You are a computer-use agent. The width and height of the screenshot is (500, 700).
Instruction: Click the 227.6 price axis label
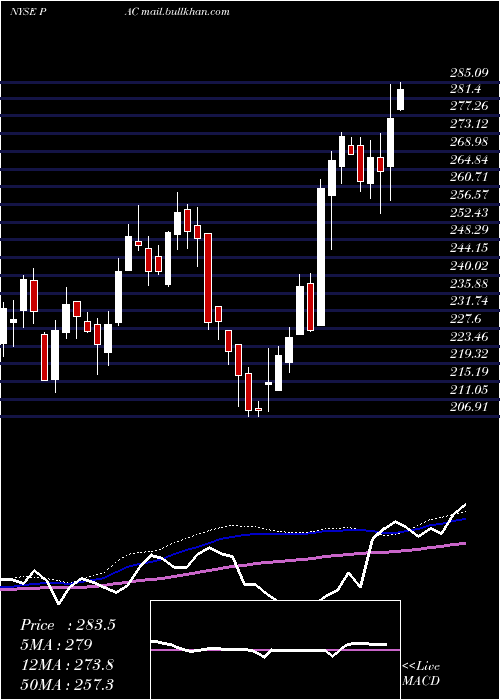465,319
